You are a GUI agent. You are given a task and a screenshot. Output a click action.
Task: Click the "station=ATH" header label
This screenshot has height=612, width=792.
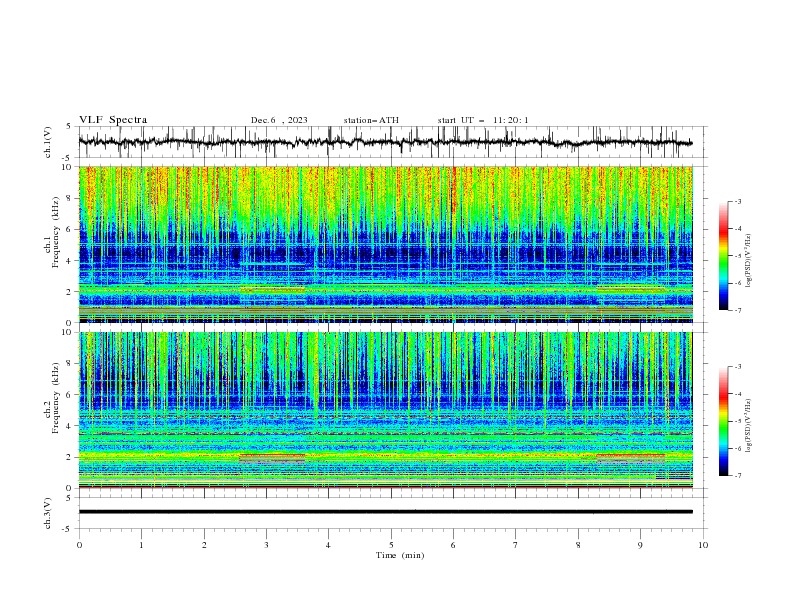[371, 120]
